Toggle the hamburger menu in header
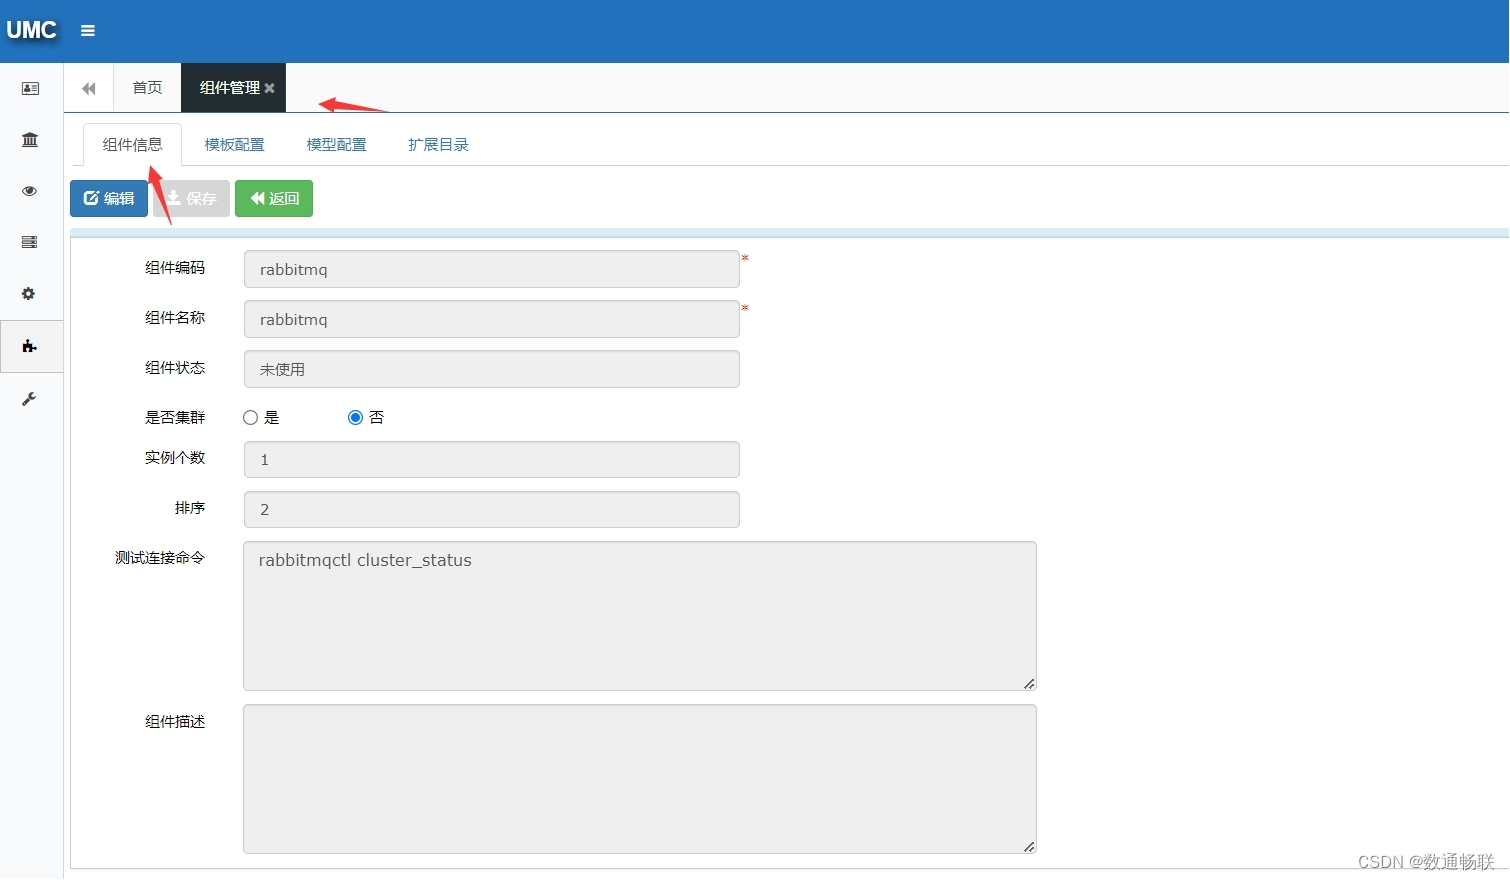Screen dimensions: 1510x880 [x=88, y=31]
